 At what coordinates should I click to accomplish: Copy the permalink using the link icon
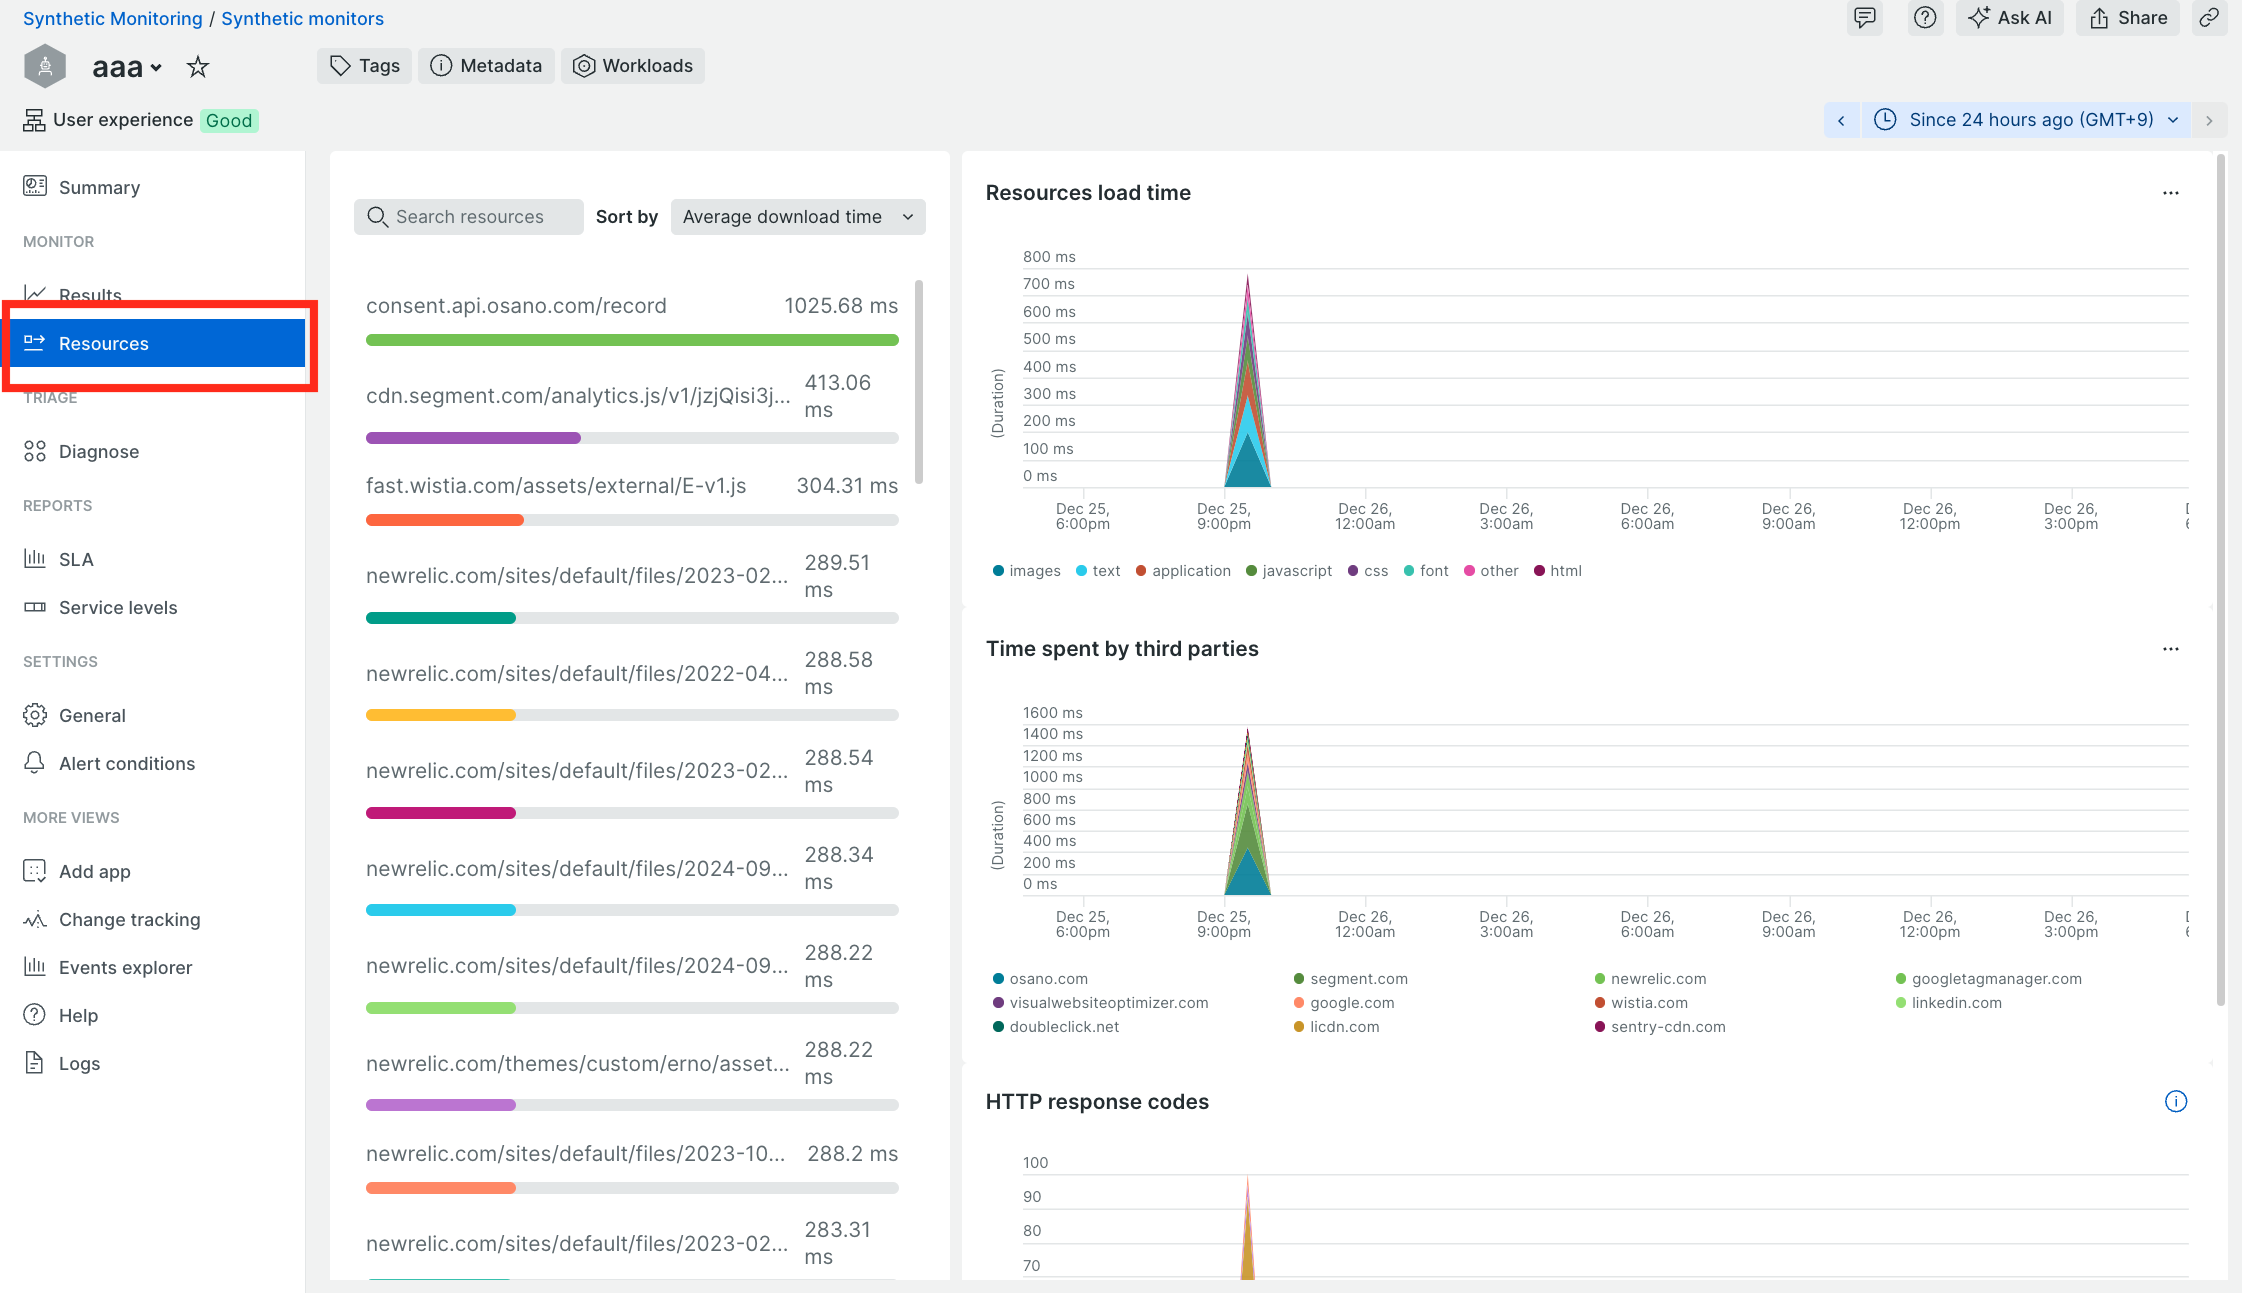[x=2209, y=18]
